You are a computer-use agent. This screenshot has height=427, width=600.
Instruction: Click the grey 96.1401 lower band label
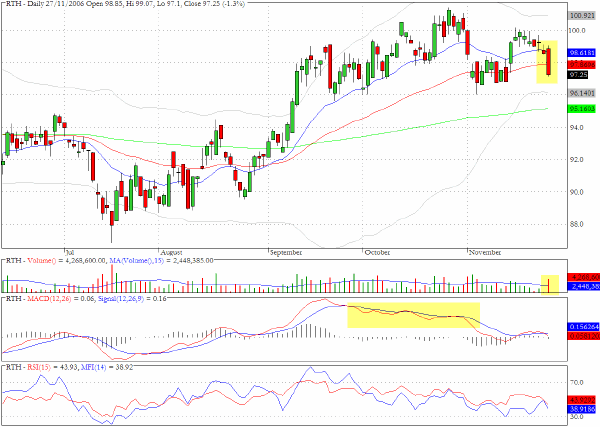582,93
